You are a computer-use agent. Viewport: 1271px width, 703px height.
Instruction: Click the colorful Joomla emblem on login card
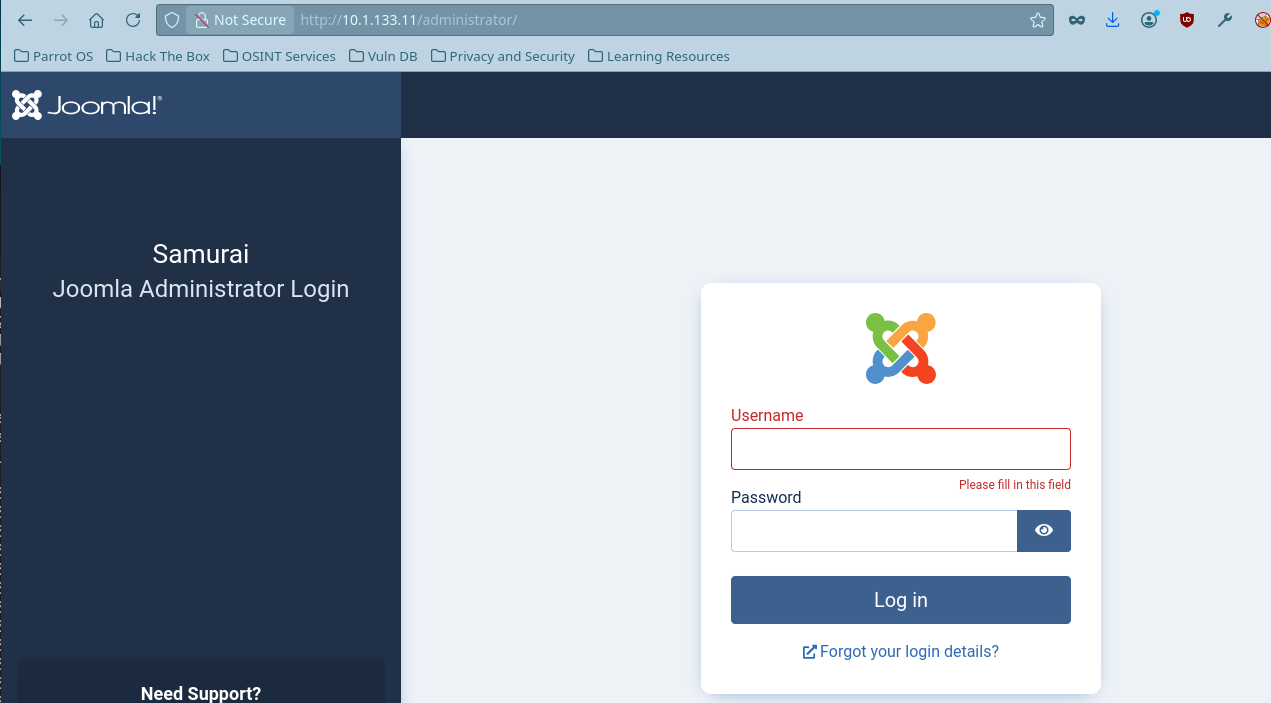(x=901, y=348)
